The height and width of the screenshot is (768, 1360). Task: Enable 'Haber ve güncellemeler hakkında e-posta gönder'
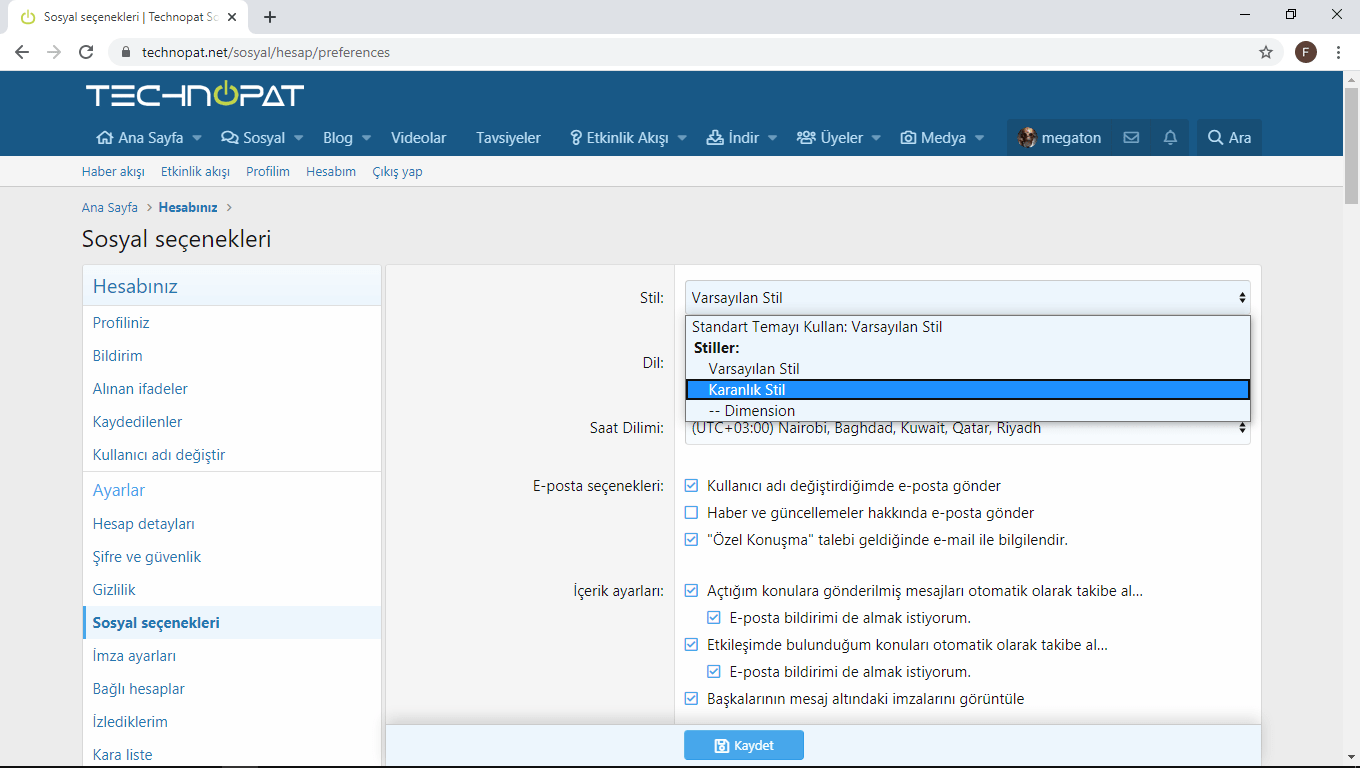point(691,513)
